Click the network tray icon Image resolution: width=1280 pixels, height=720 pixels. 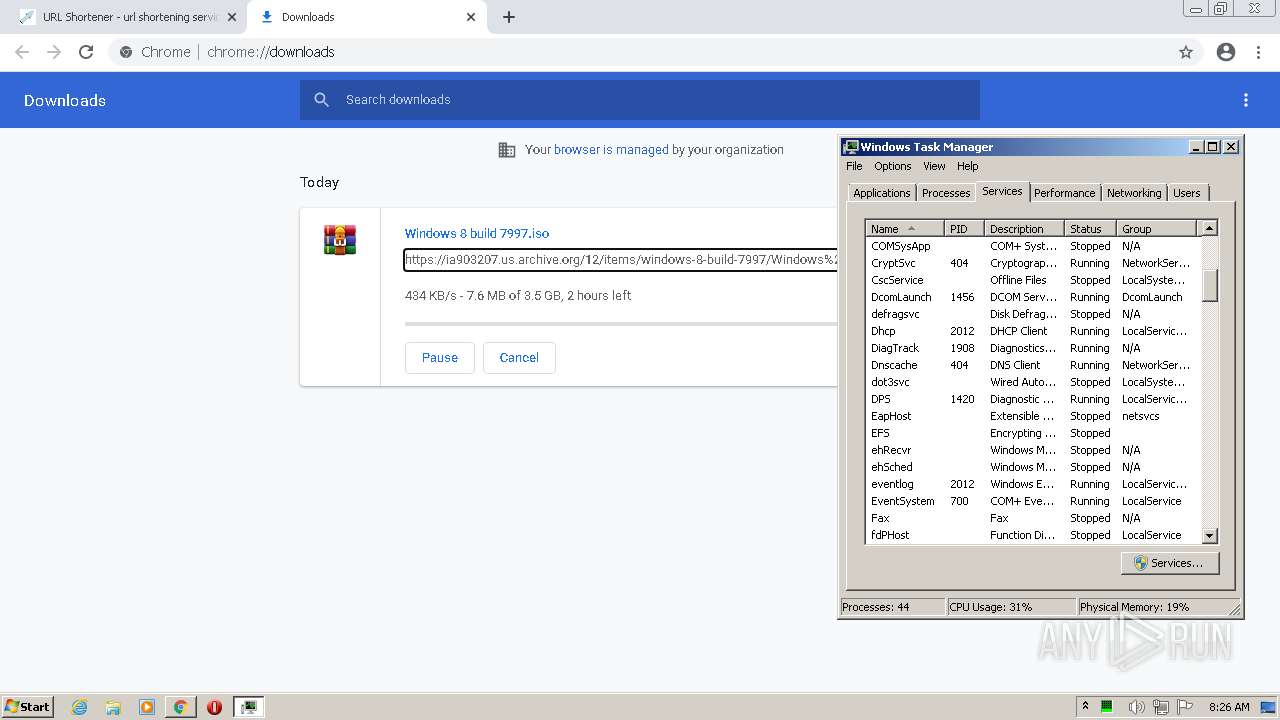click(x=1161, y=707)
